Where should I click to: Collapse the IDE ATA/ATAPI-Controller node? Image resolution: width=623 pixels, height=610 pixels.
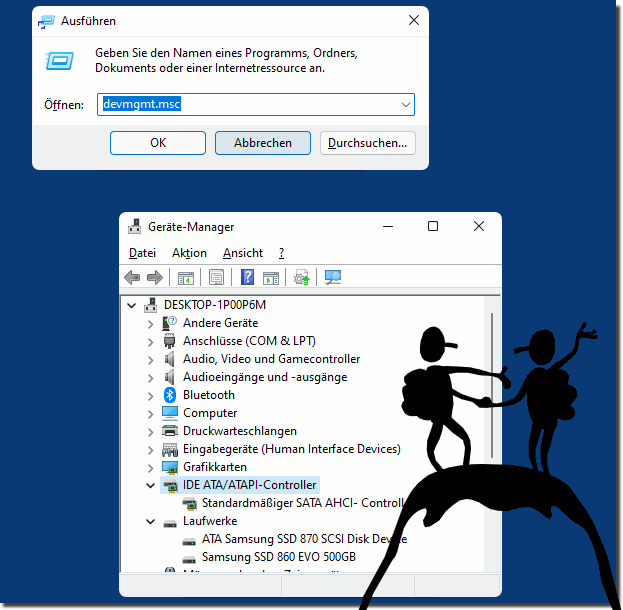150,485
